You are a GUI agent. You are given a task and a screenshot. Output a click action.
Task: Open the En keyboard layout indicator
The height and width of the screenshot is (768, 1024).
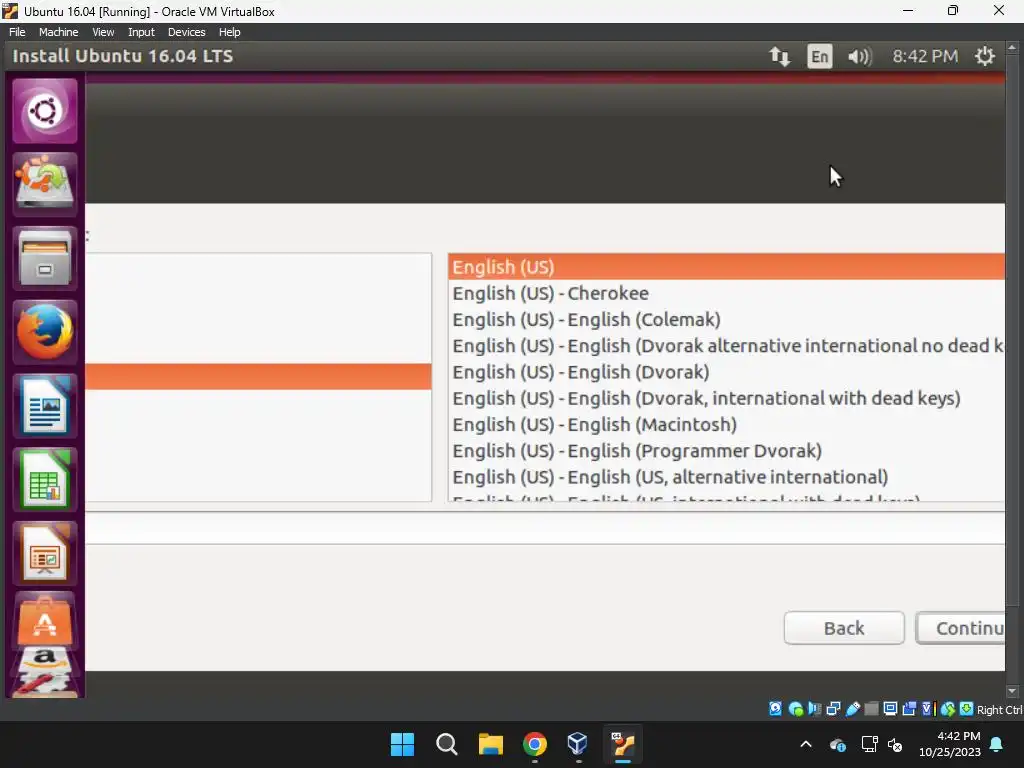(x=820, y=56)
